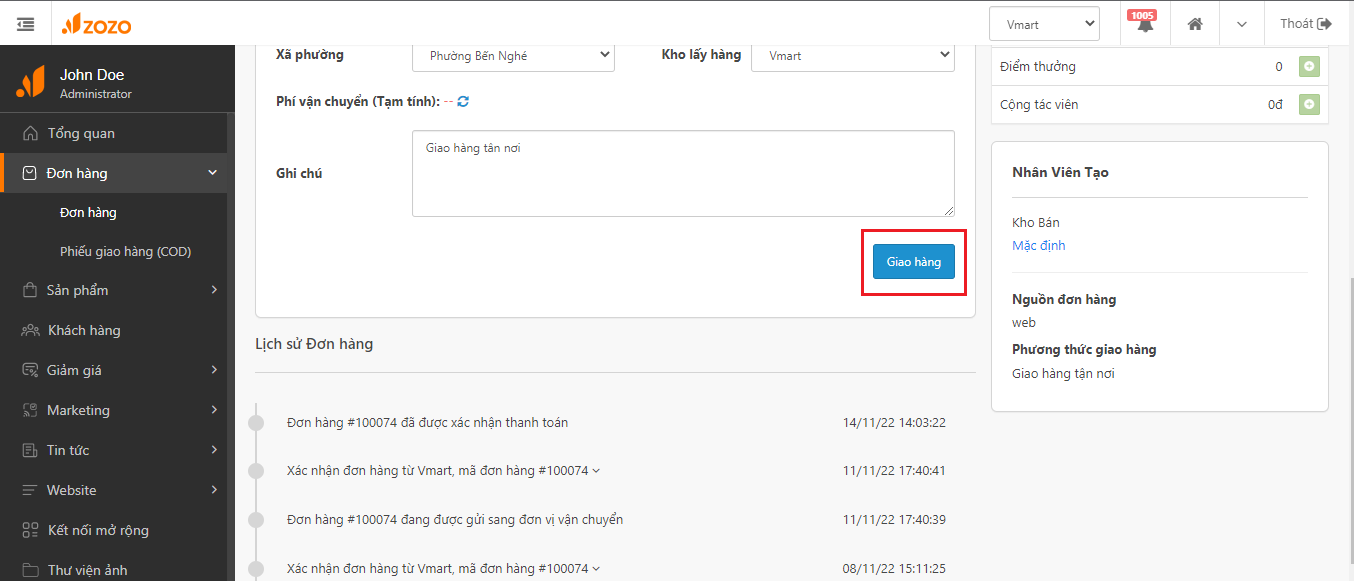Click the Lịch sử Đơn hàng heading

[x=314, y=344]
